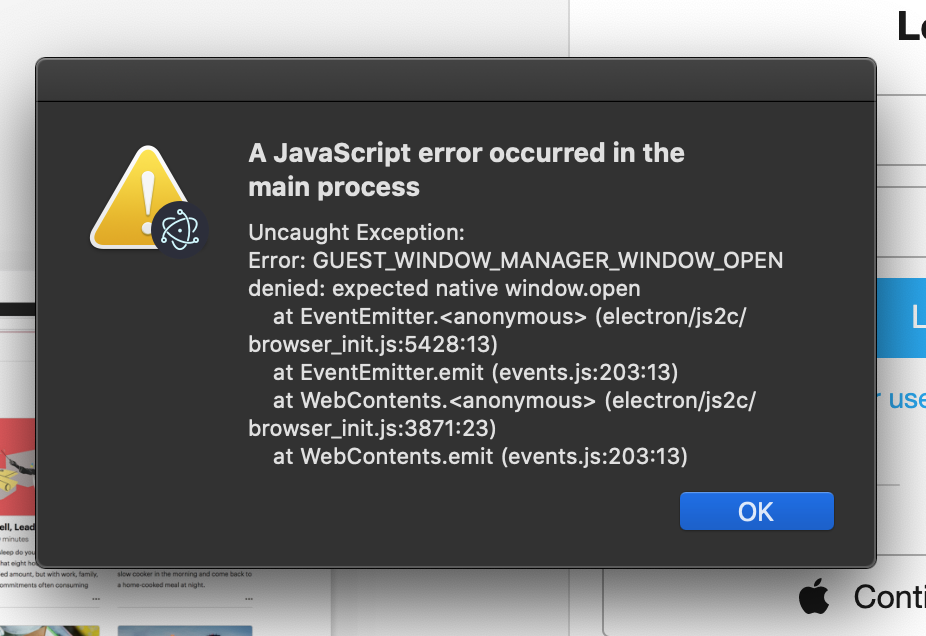The width and height of the screenshot is (926, 636).
Task: Click the Electron logo badge
Action: 180,230
